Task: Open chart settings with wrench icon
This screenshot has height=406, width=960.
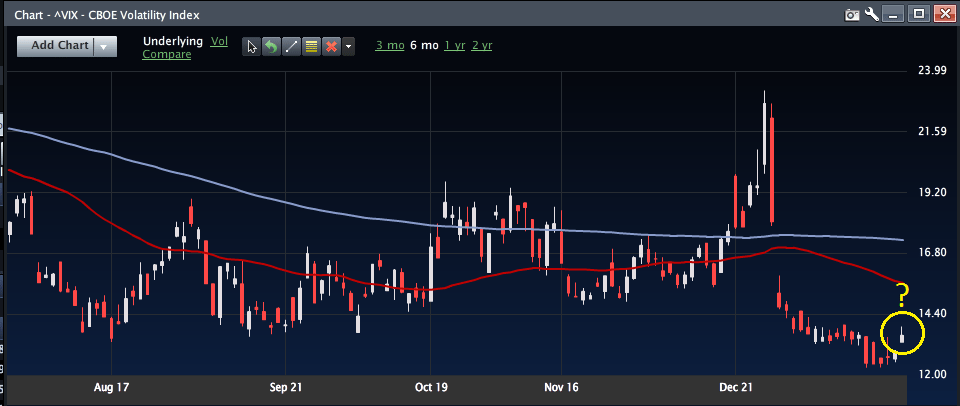Action: [872, 14]
